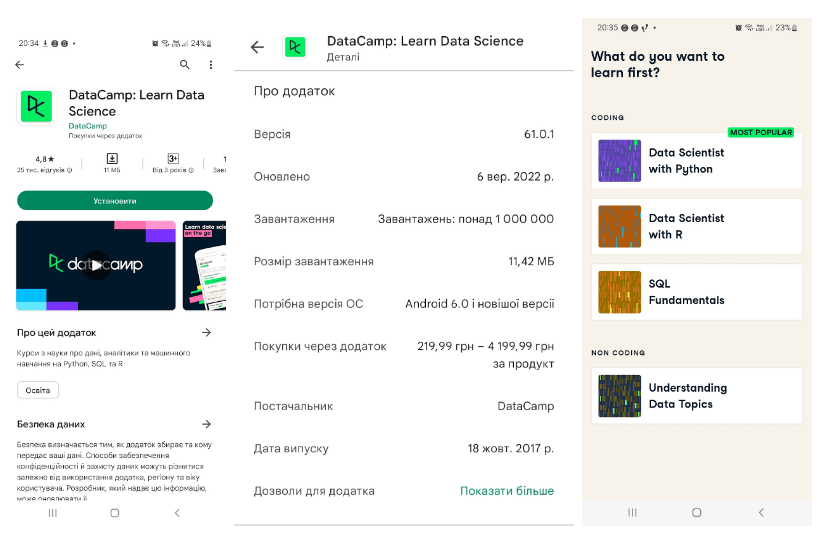This screenshot has width=824, height=537.
Task: Tap the DataCamp app logo icon
Action: (x=36, y=105)
